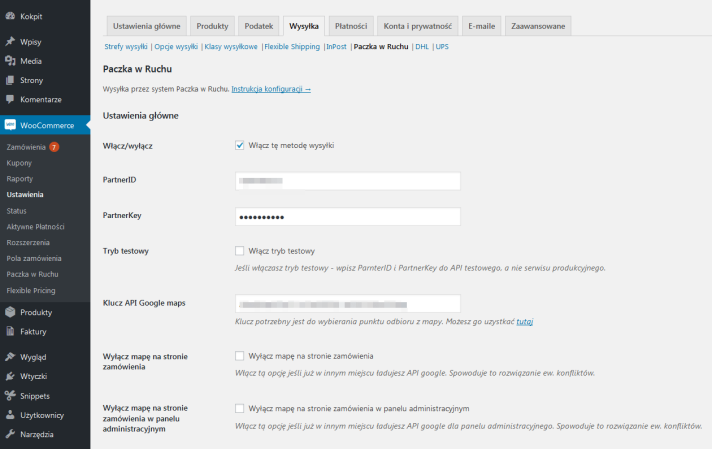This screenshot has width=712, height=449.
Task: Enable the Włącz tryb testowy checkbox
Action: (239, 251)
